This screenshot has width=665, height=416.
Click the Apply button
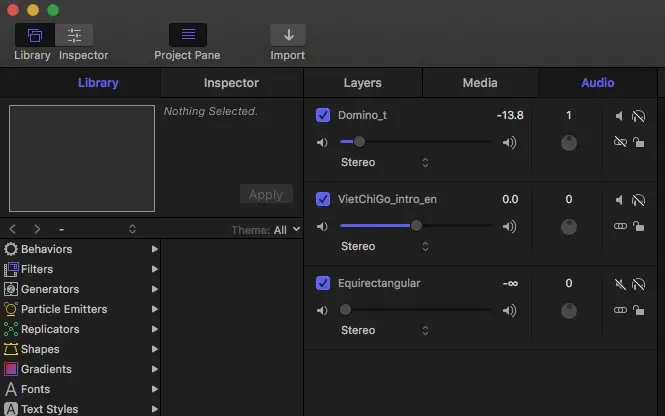(x=266, y=194)
